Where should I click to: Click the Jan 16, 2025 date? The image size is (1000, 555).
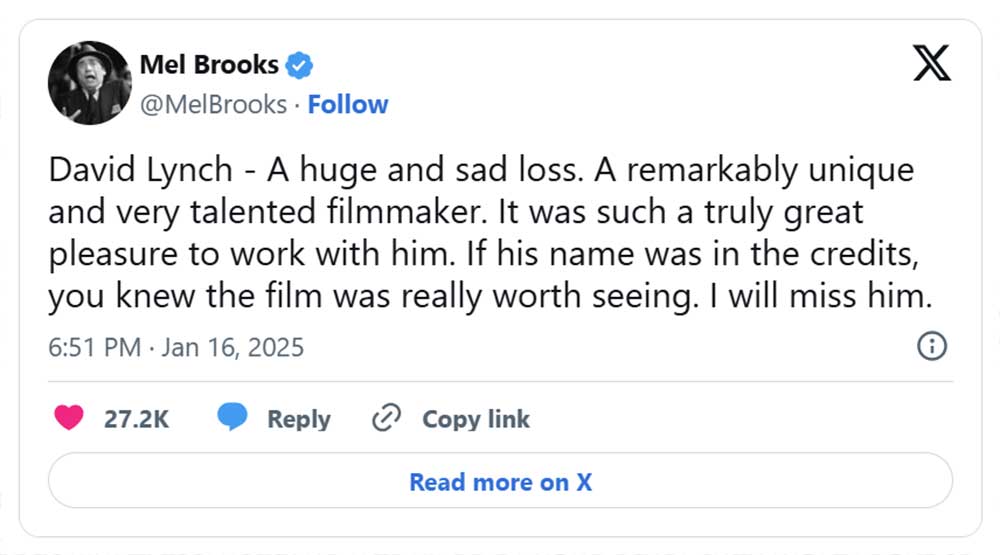[231, 347]
